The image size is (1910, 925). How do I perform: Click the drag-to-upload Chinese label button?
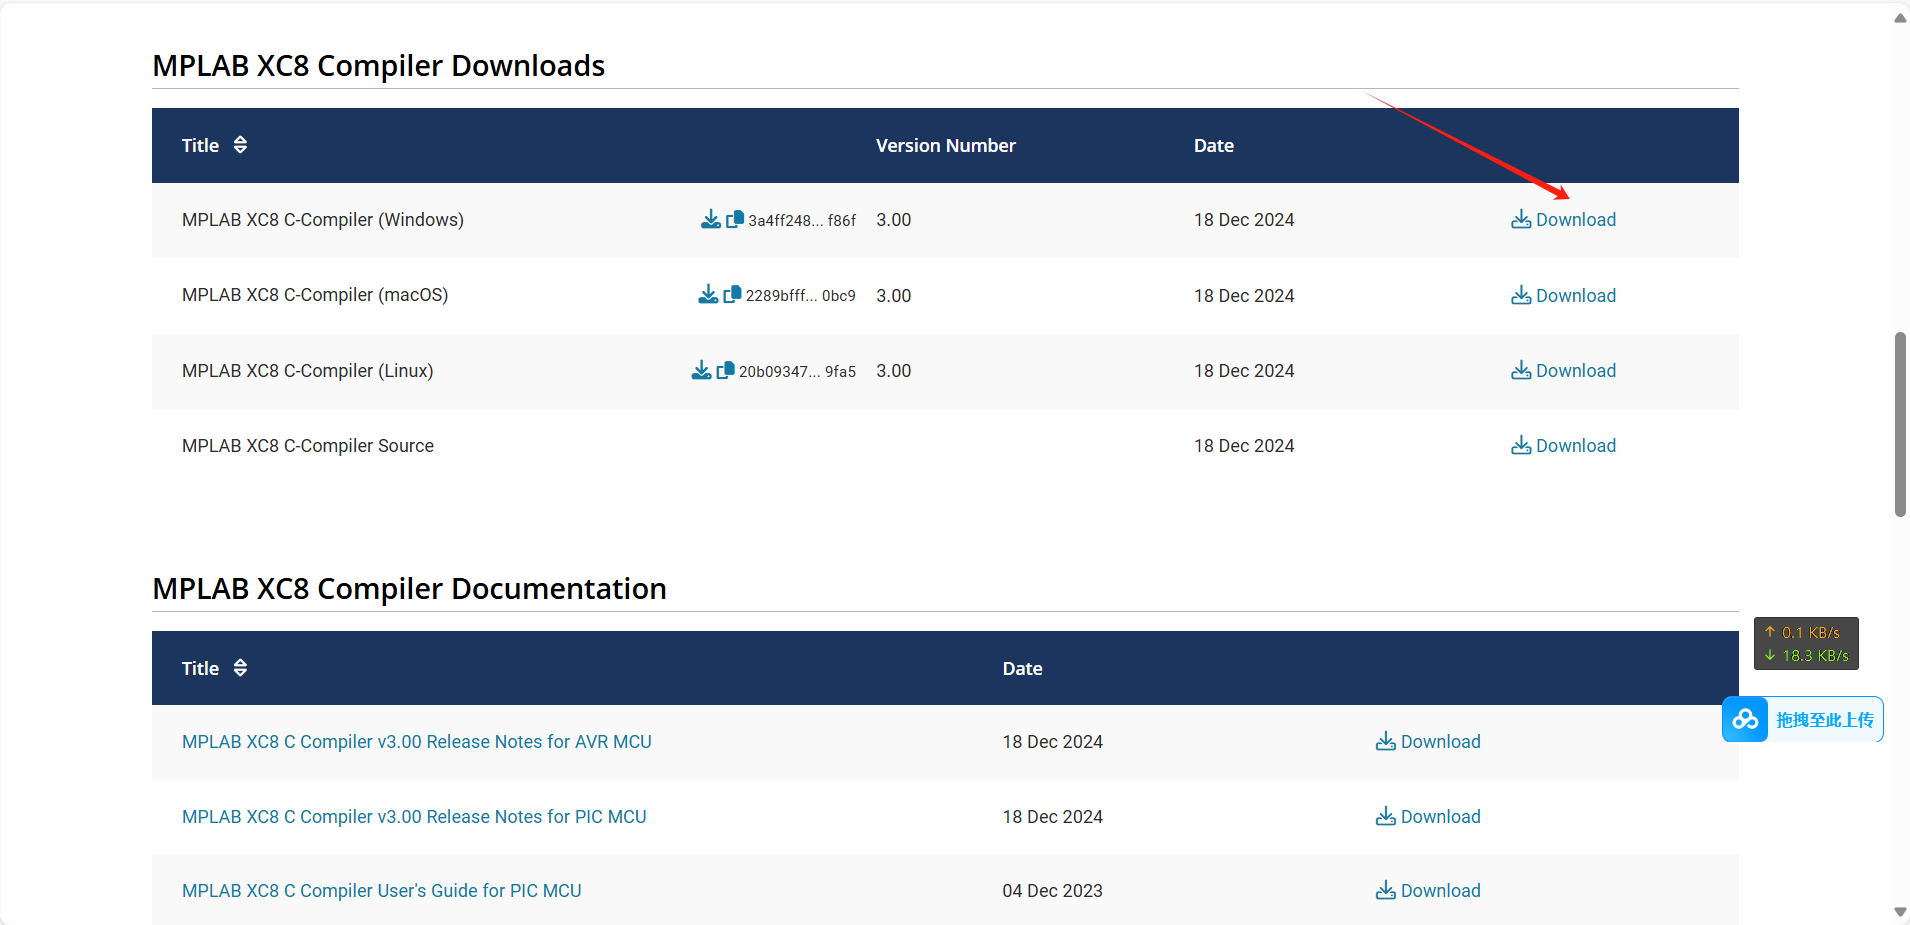coord(1824,720)
